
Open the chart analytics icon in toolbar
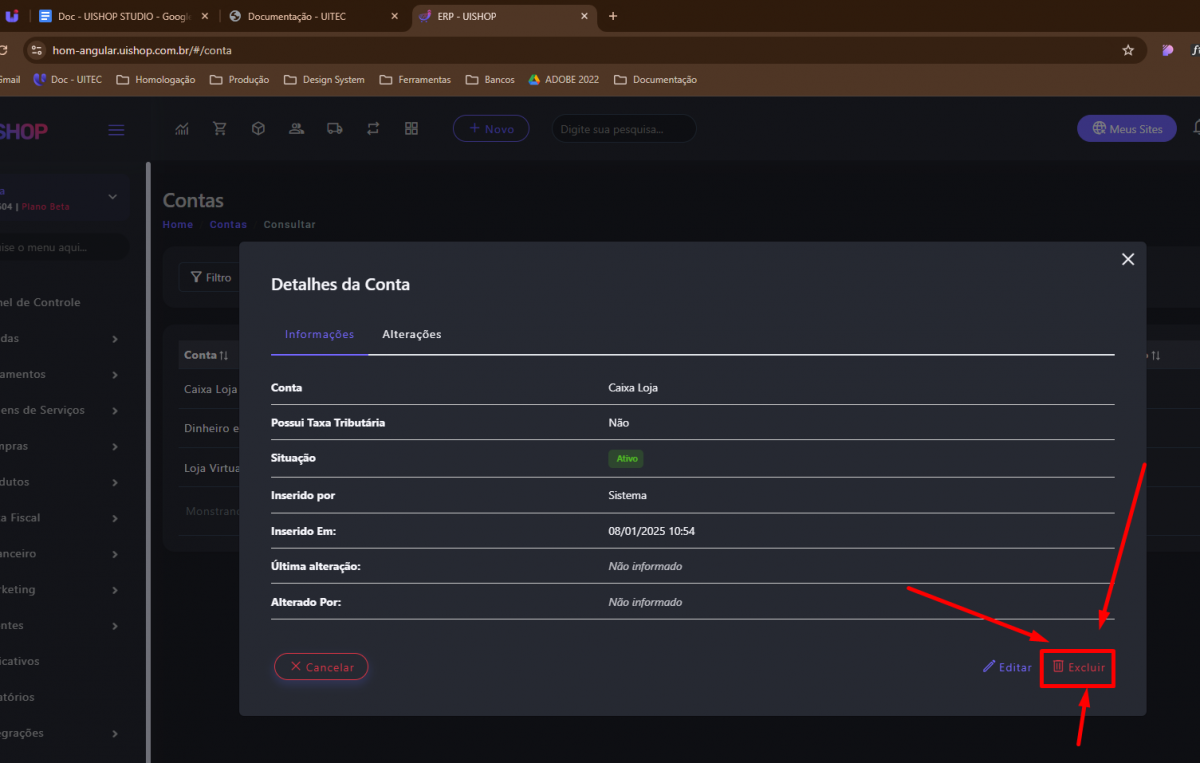coord(182,129)
